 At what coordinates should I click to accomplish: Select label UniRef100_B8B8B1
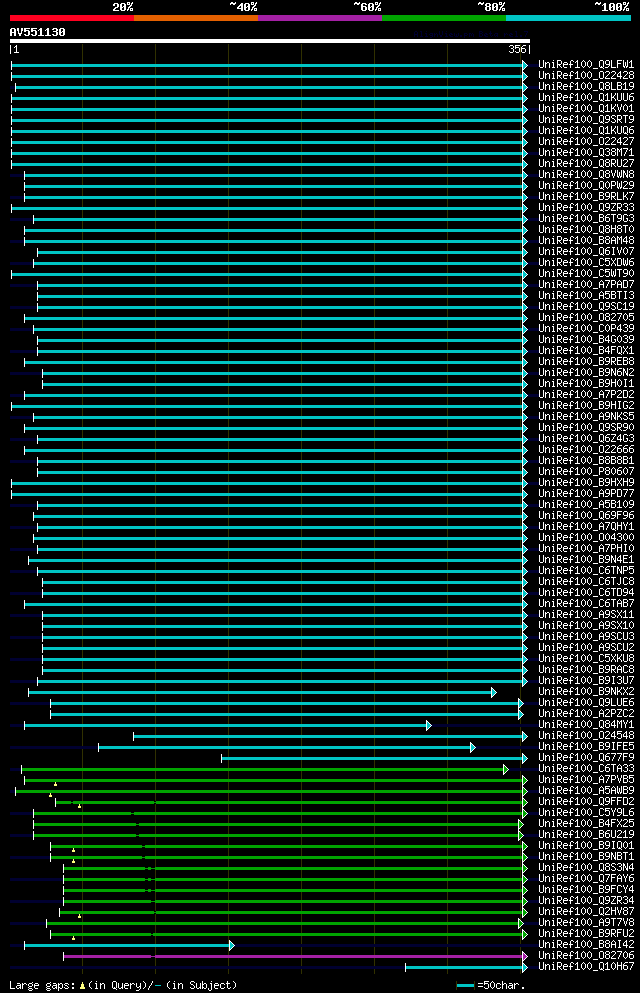586,460
